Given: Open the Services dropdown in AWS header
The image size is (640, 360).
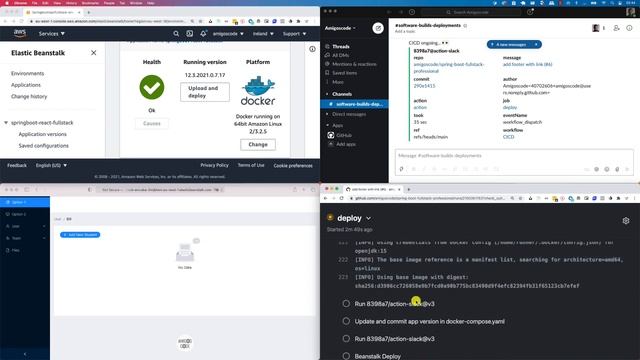Looking at the screenshot, I should click(51, 33).
